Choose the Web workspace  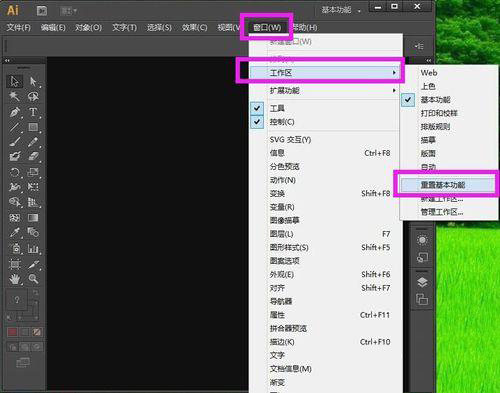click(x=449, y=73)
